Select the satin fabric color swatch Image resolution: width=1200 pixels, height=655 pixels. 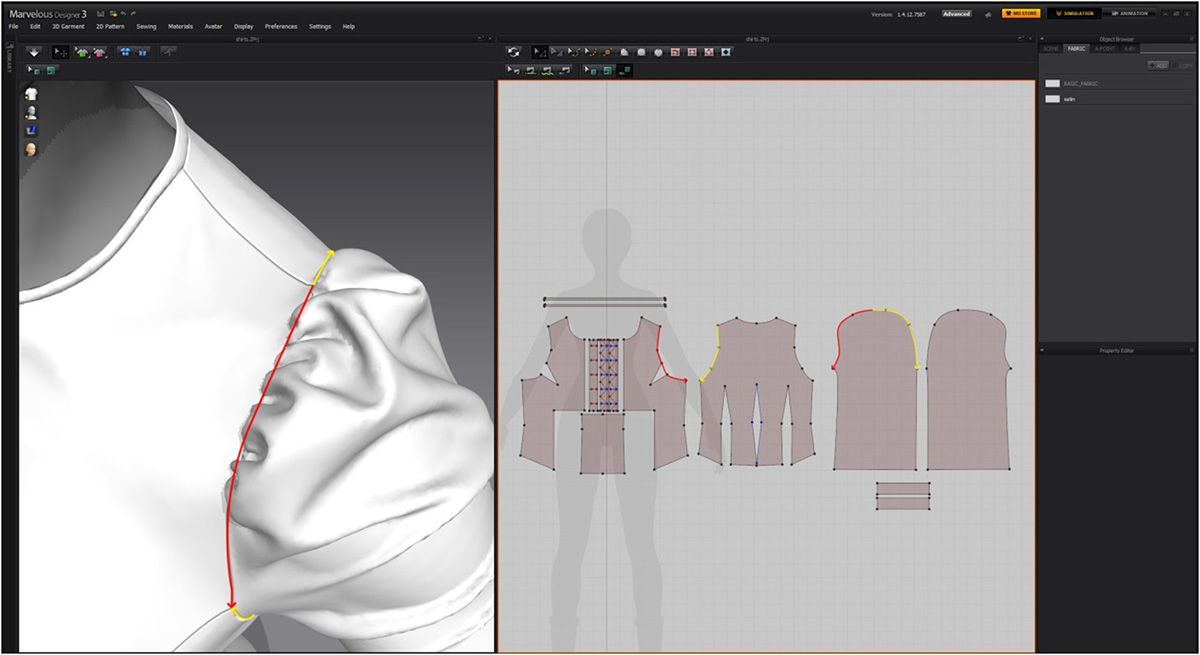[x=1052, y=99]
